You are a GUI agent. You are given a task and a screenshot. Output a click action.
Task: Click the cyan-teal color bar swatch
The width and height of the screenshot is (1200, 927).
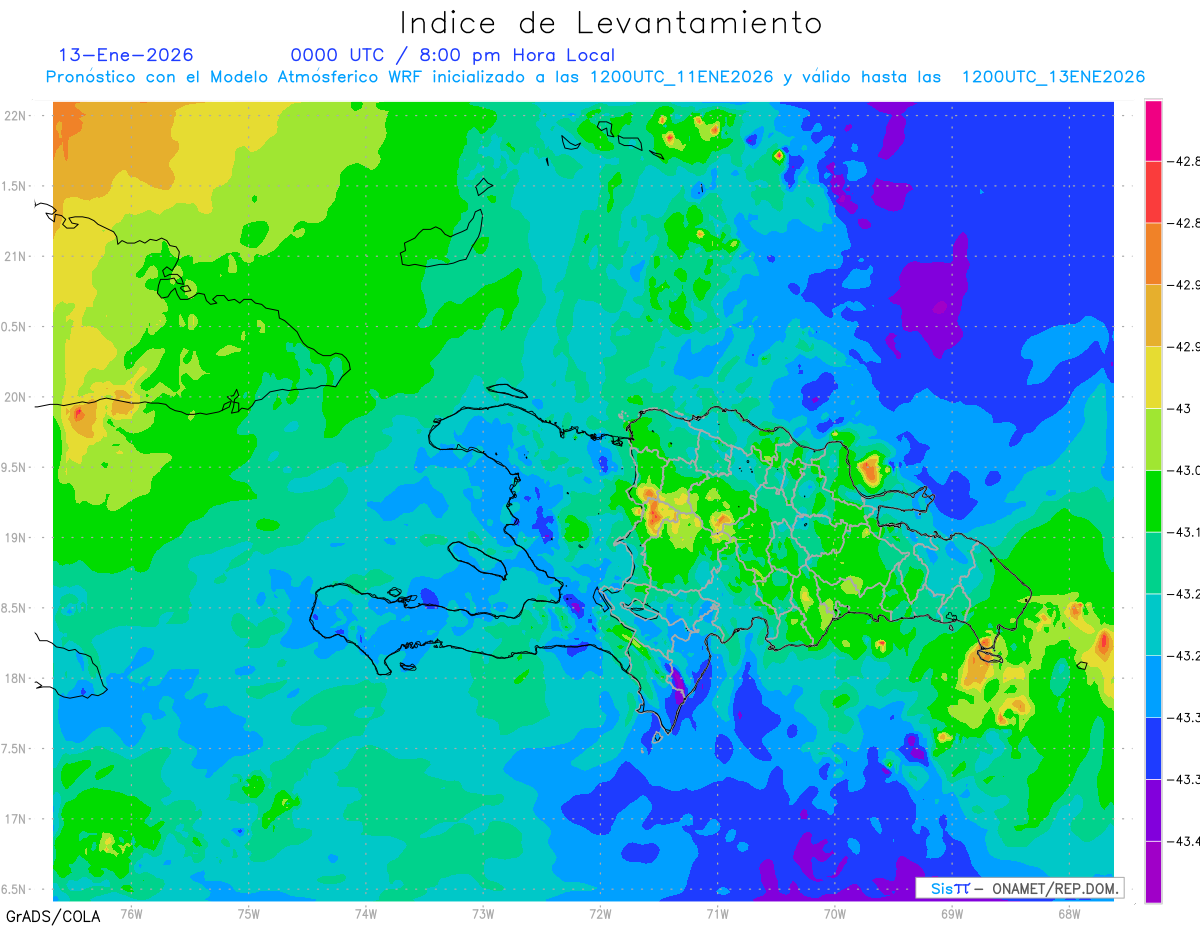pyautogui.click(x=1153, y=625)
